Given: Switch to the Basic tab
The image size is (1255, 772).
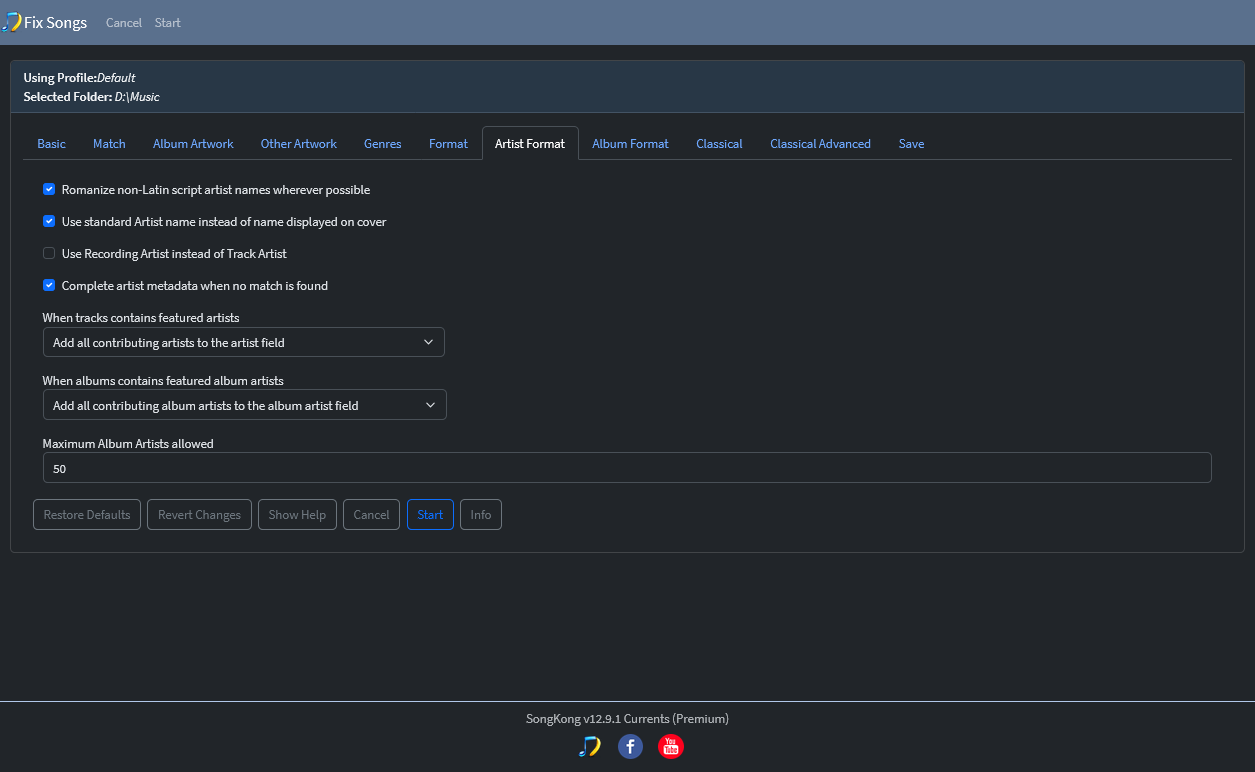Looking at the screenshot, I should tap(51, 143).
